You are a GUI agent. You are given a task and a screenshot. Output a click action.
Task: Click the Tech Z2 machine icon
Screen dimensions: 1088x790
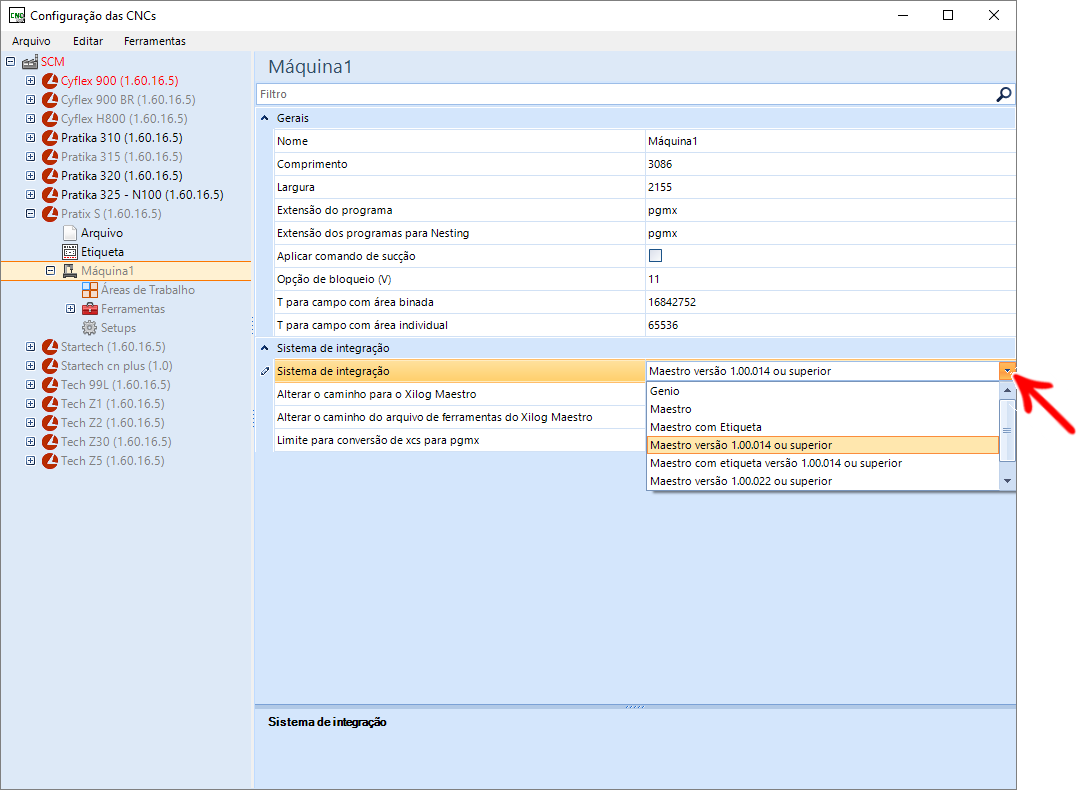point(50,422)
